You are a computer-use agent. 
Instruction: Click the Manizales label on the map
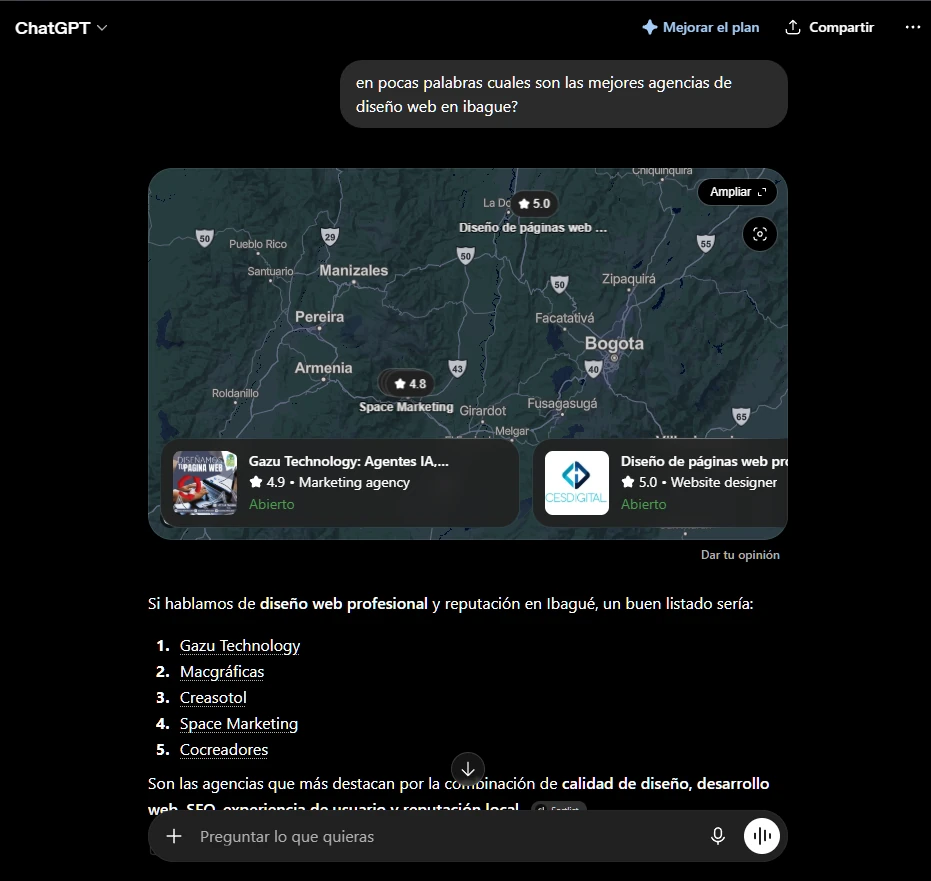click(x=353, y=271)
